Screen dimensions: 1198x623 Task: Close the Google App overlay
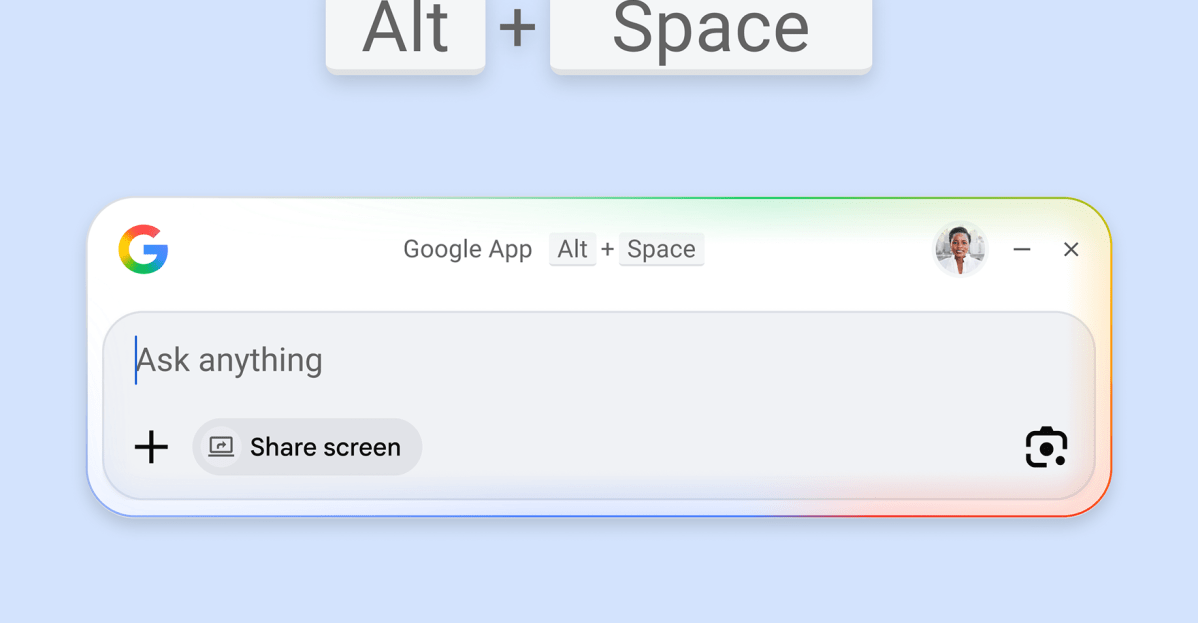(x=1071, y=249)
